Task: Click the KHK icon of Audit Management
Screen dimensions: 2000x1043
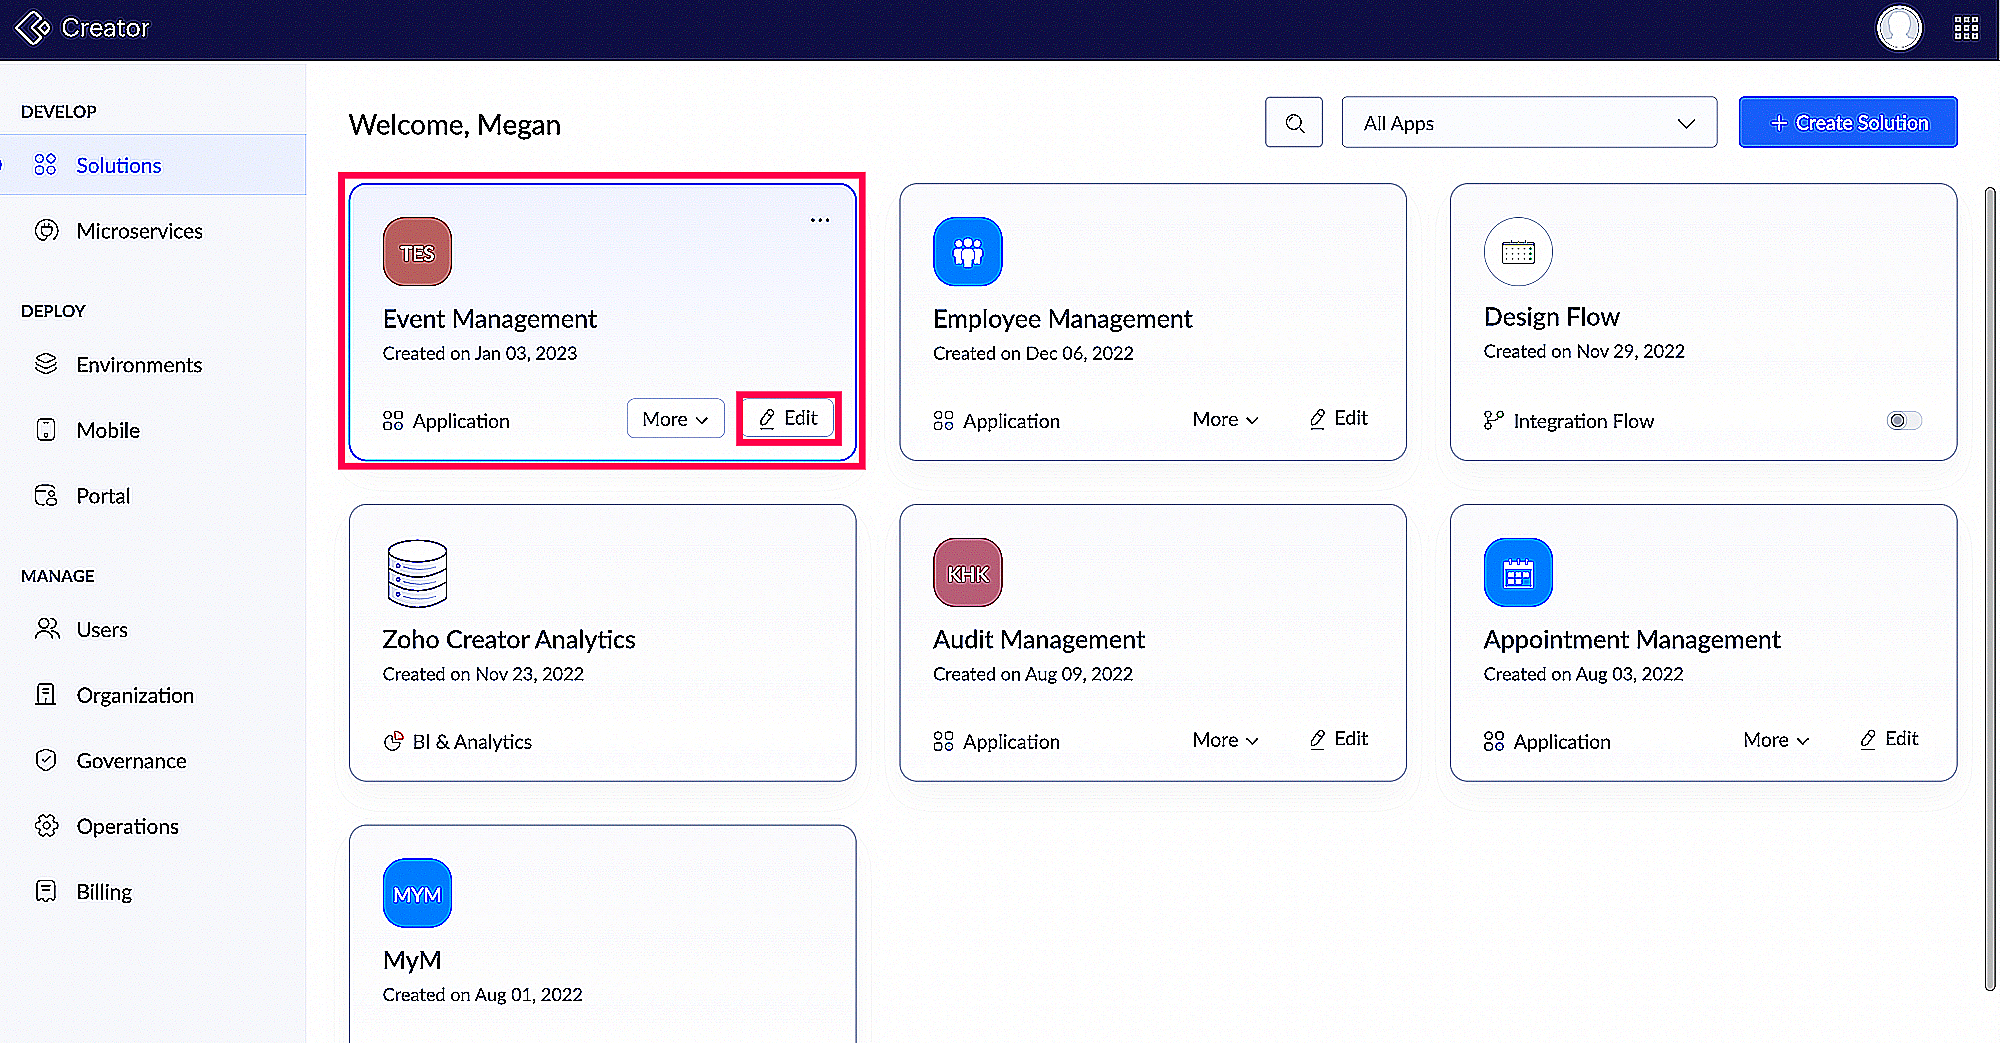Action: [967, 573]
